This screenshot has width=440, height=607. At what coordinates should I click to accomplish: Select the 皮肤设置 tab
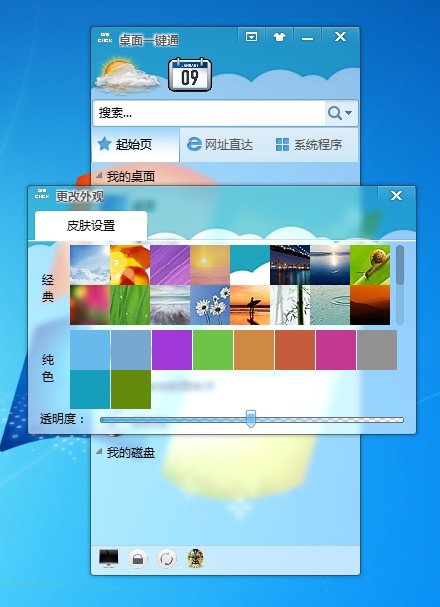91,226
